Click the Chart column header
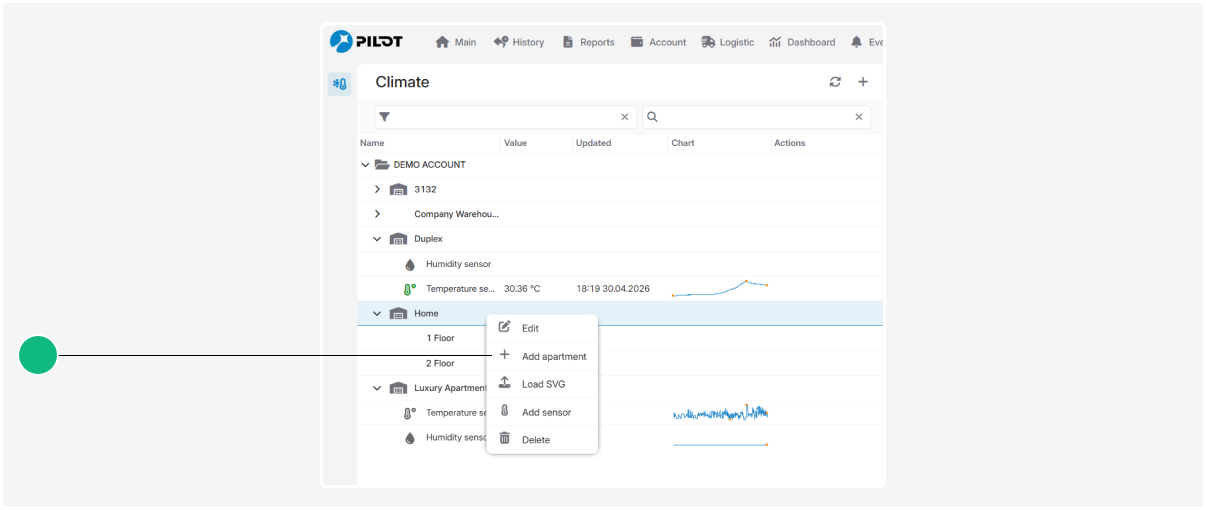Screen dimensions: 1206x510 683,143
